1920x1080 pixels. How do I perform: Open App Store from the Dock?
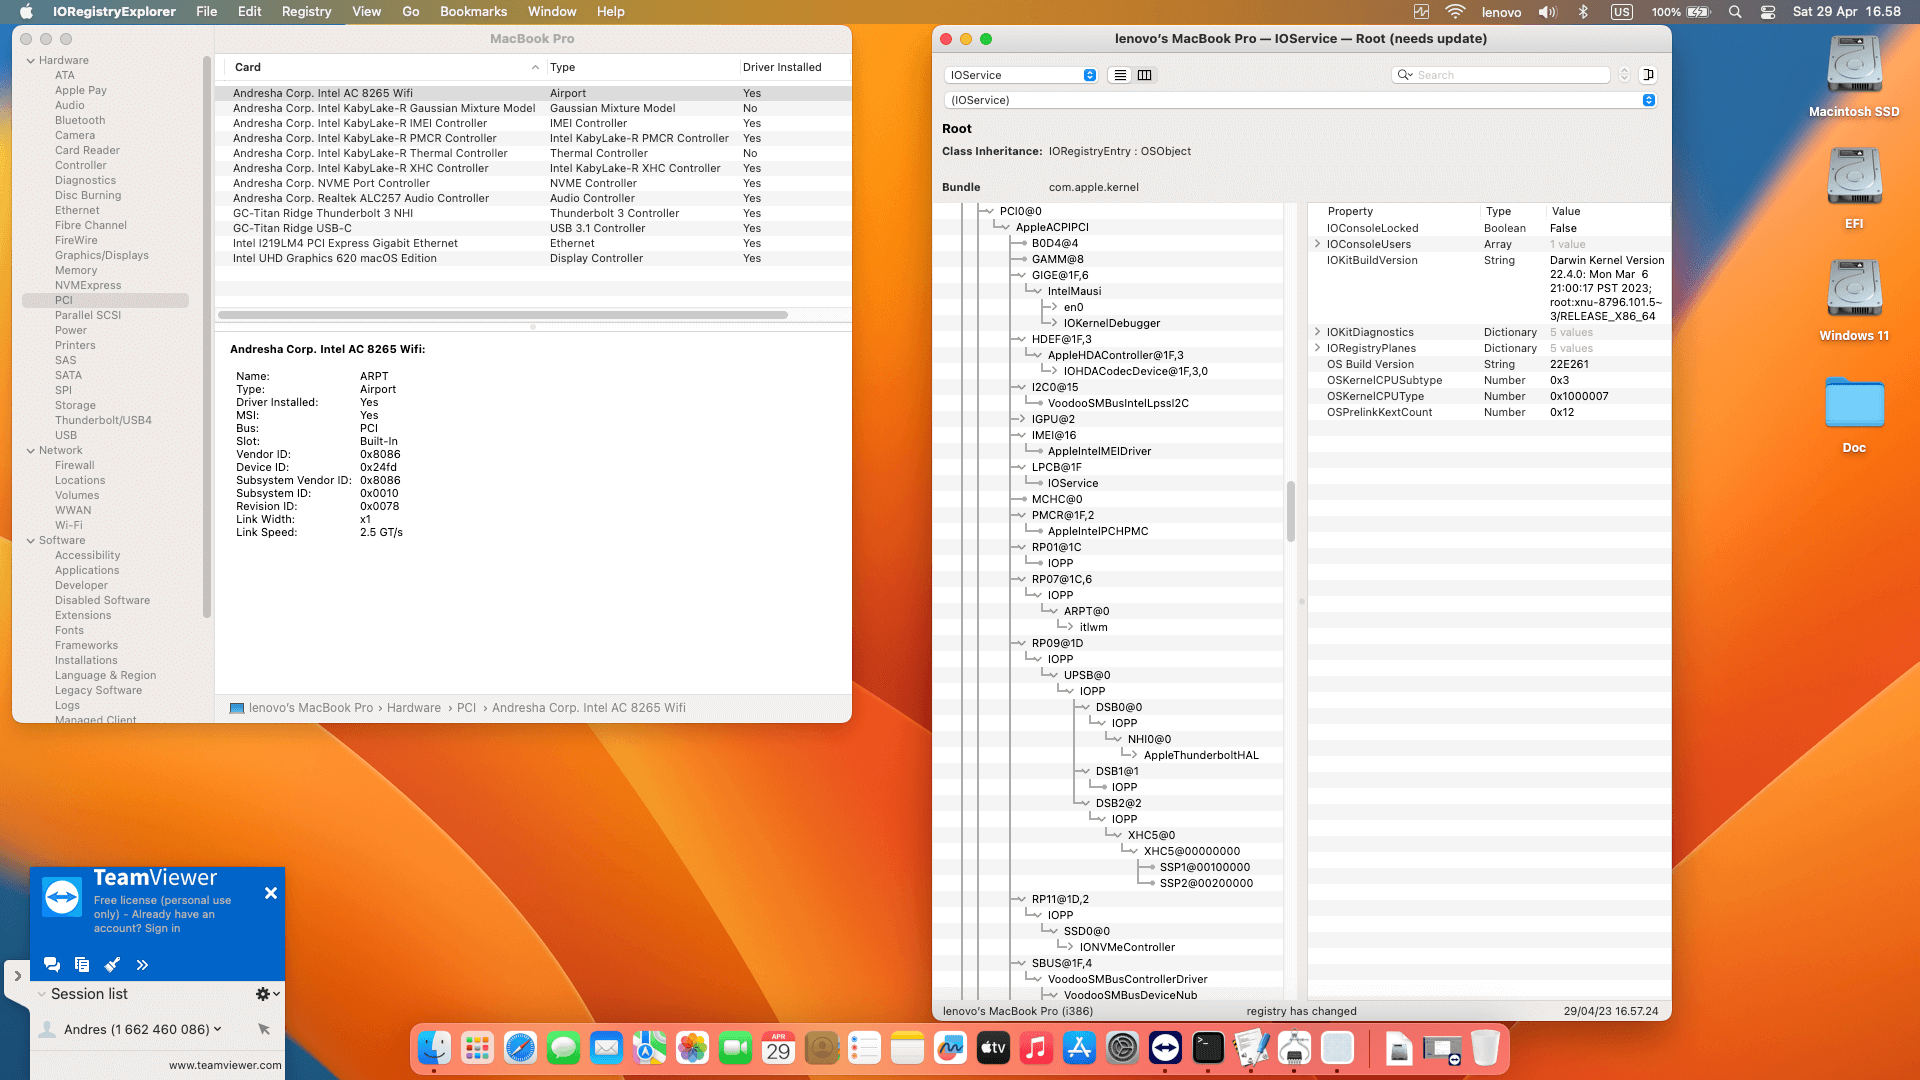1079,1048
